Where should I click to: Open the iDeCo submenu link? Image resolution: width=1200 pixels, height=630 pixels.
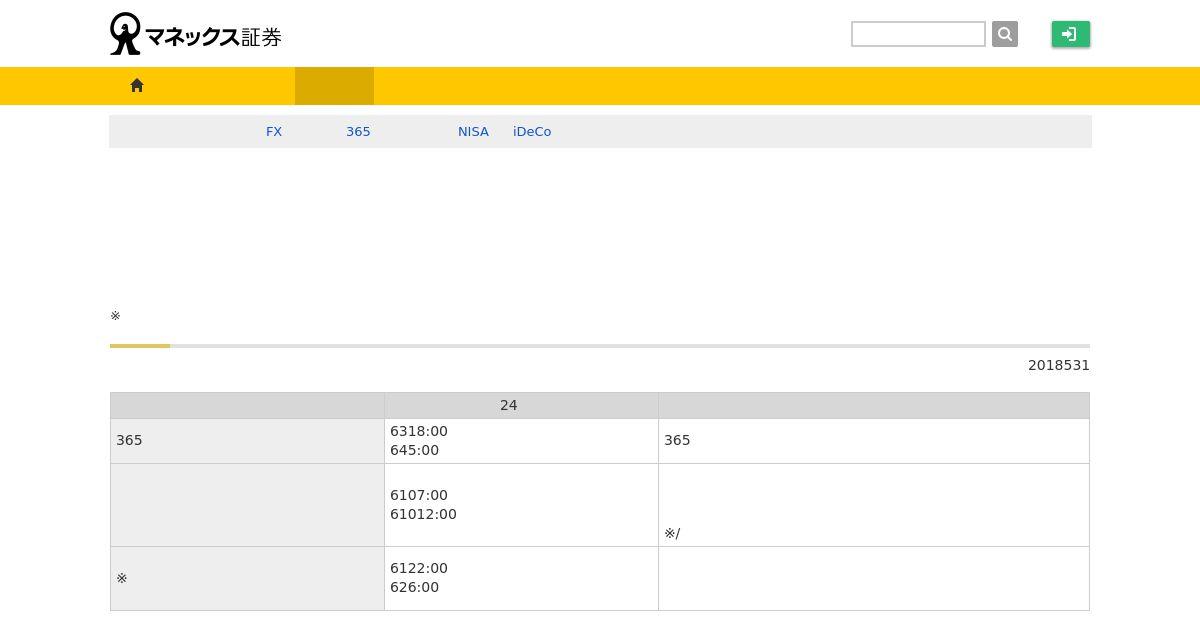(532, 132)
